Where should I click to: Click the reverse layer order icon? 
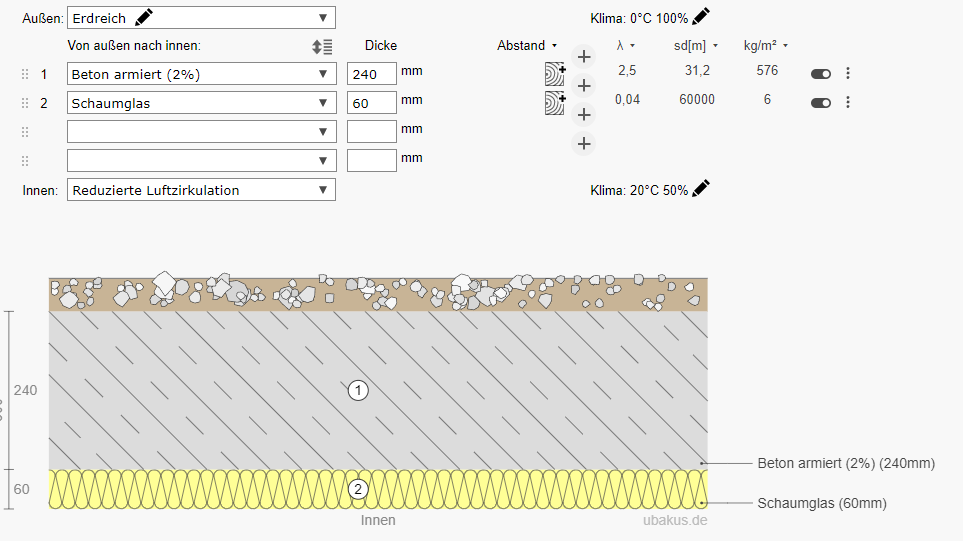pyautogui.click(x=322, y=46)
